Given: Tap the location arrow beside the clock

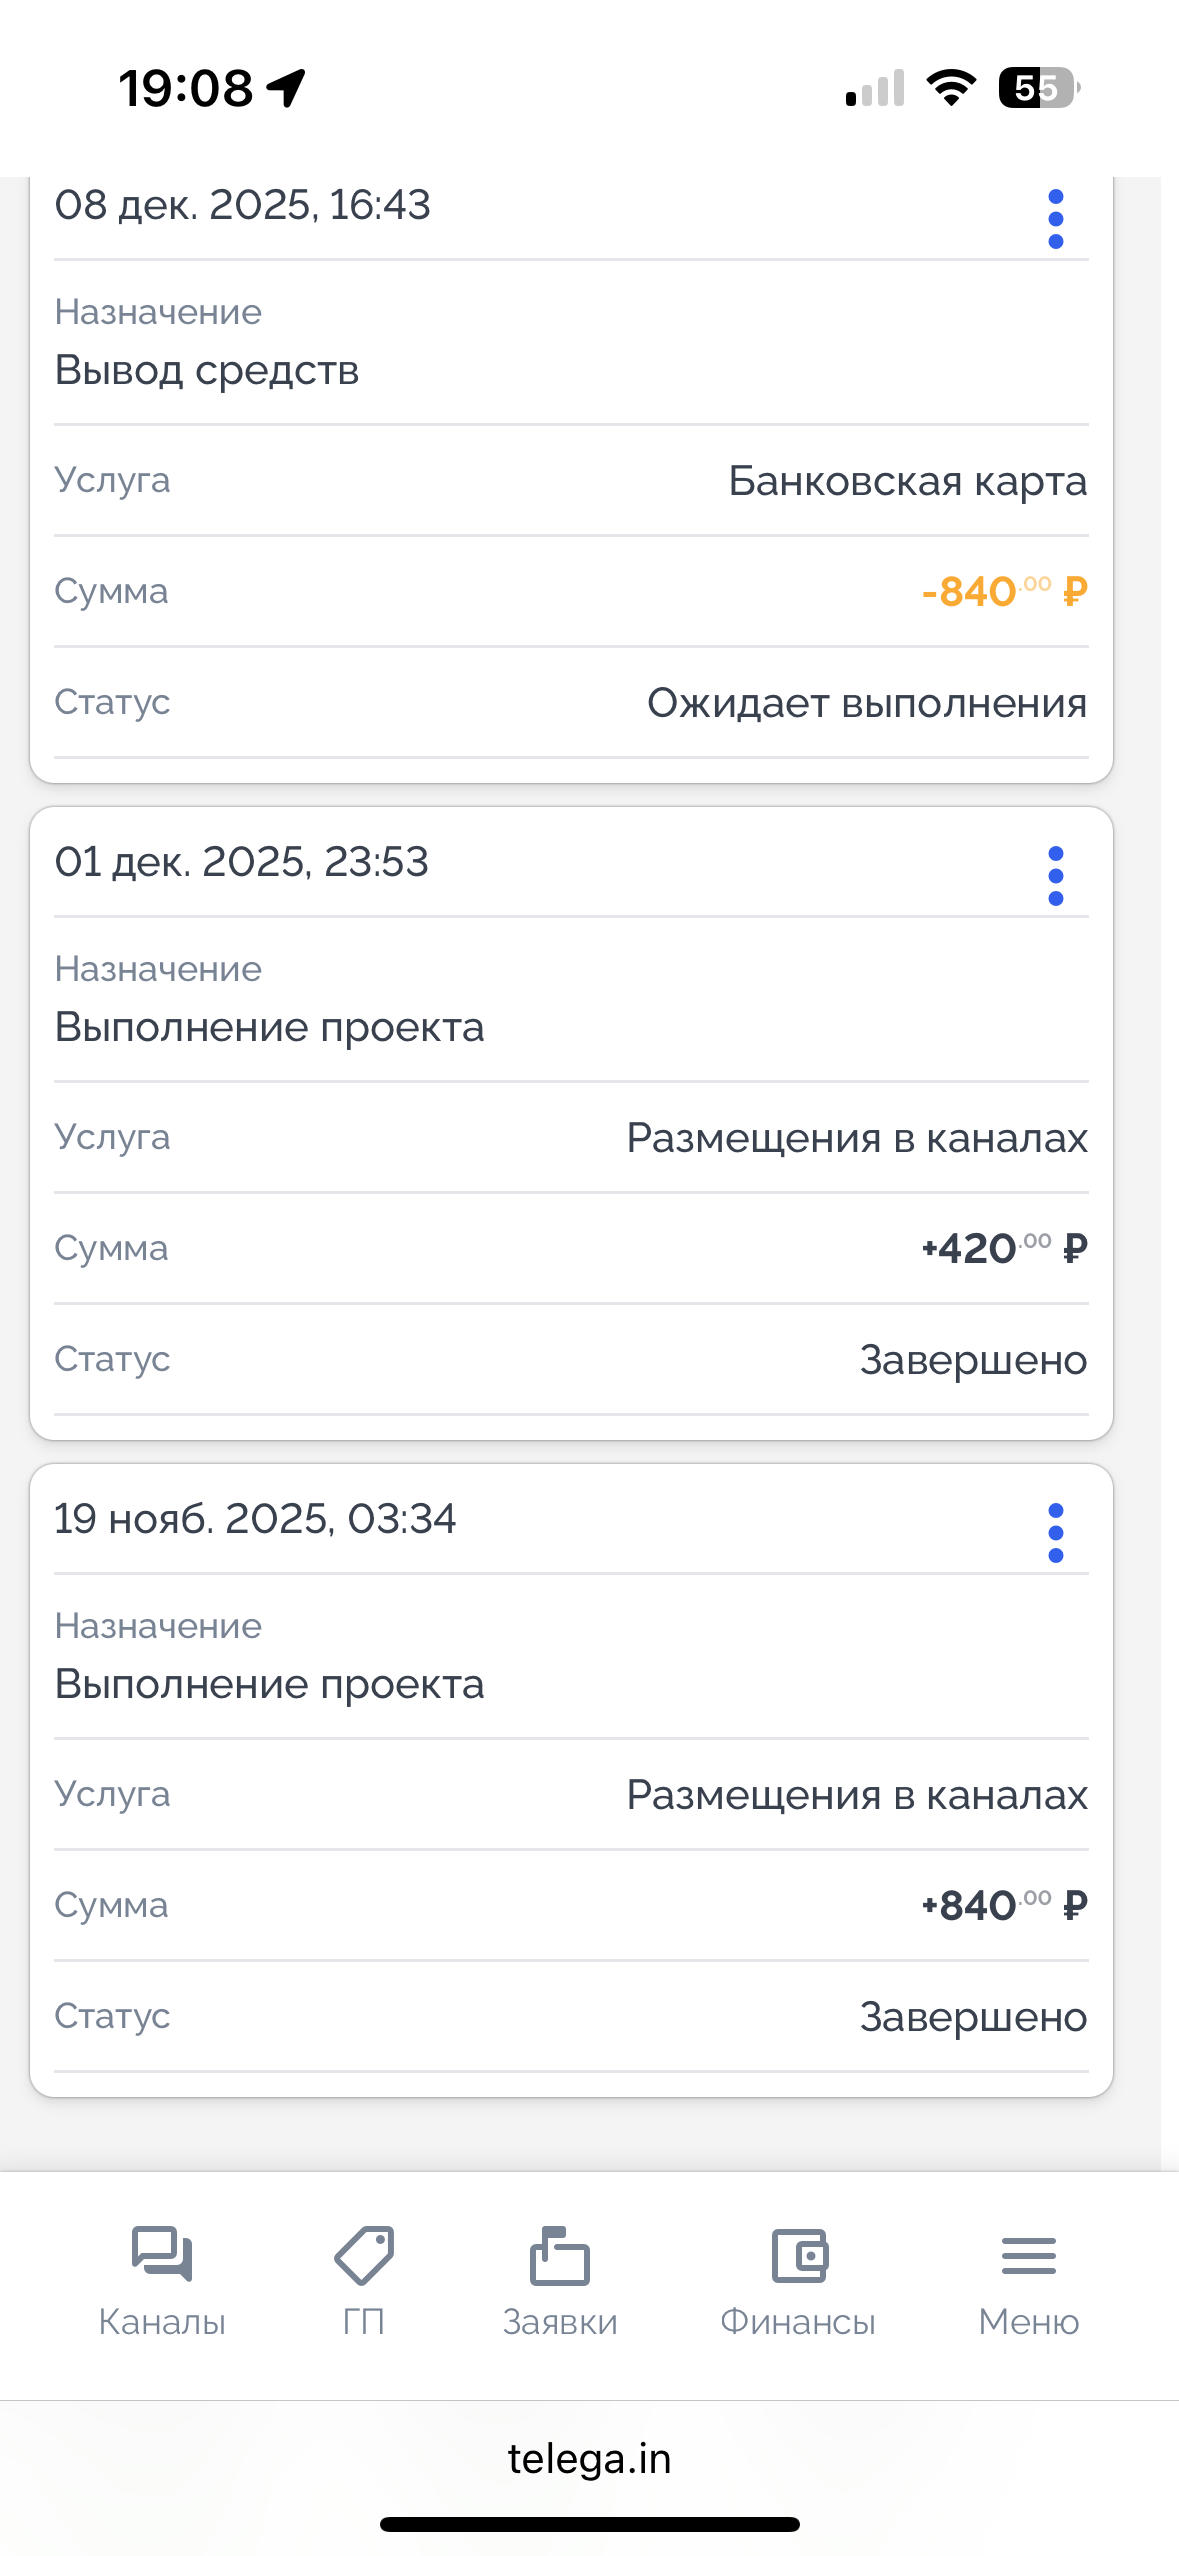Looking at the screenshot, I should [287, 88].
